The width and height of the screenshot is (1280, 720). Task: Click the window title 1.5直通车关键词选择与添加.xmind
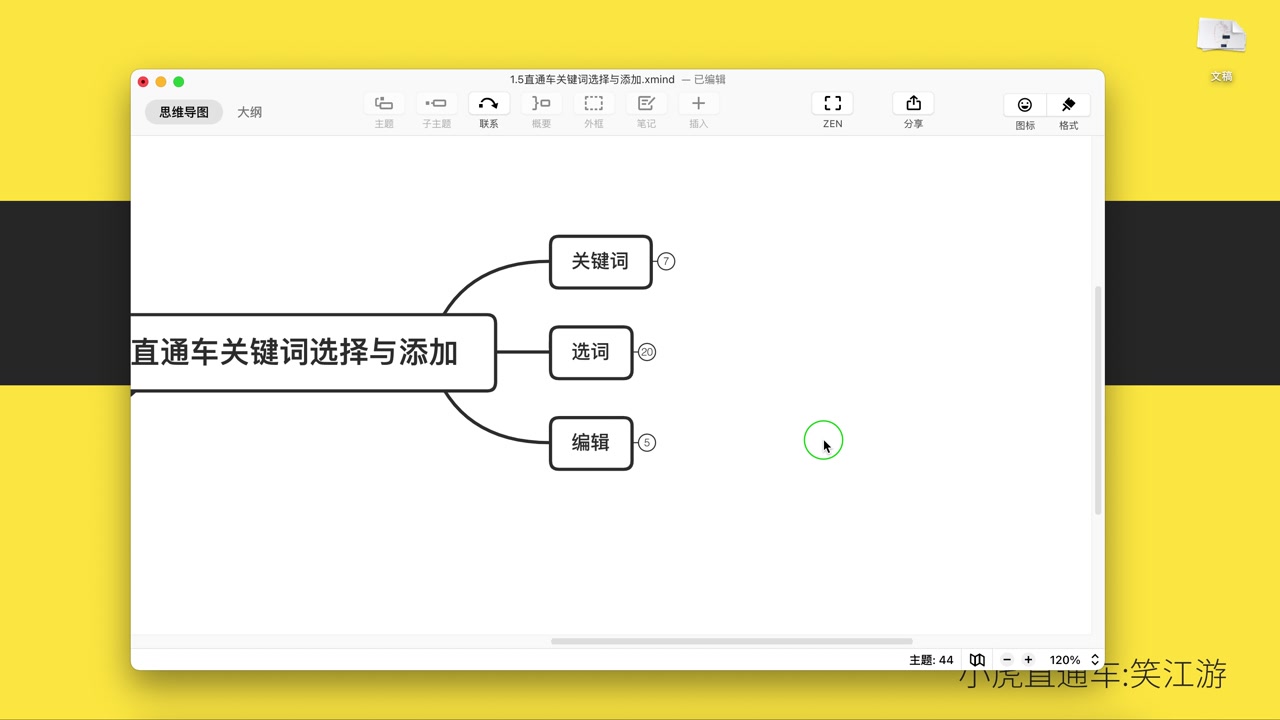pyautogui.click(x=592, y=79)
